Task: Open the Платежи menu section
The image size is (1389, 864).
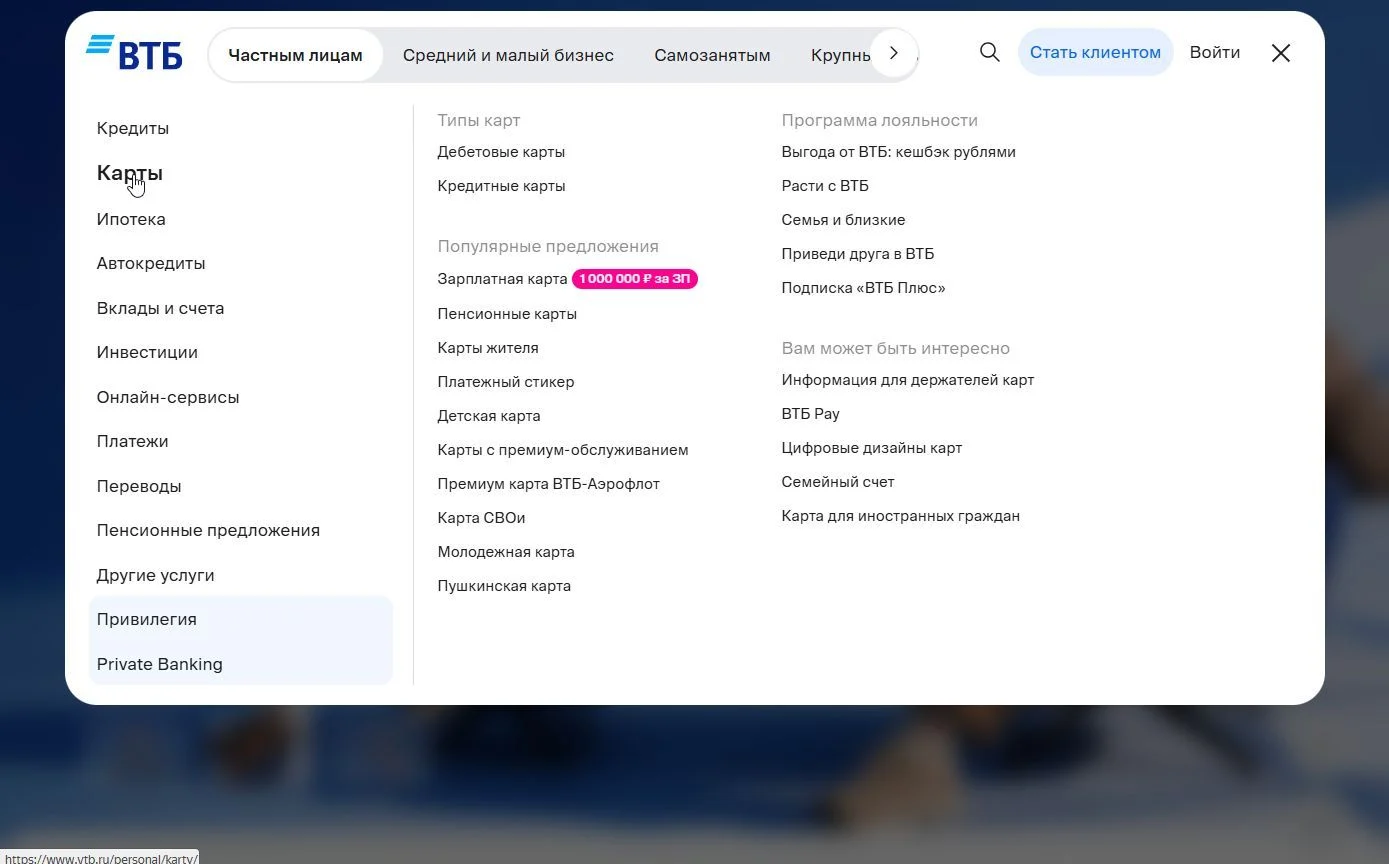Action: coord(132,441)
